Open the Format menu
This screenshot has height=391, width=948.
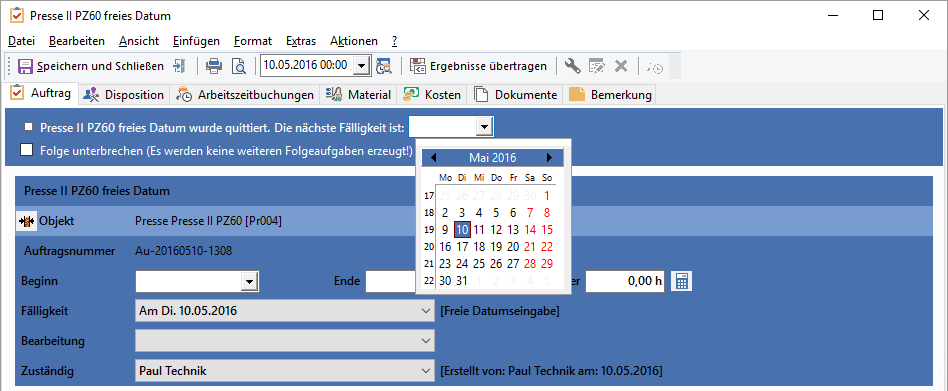pyautogui.click(x=253, y=41)
